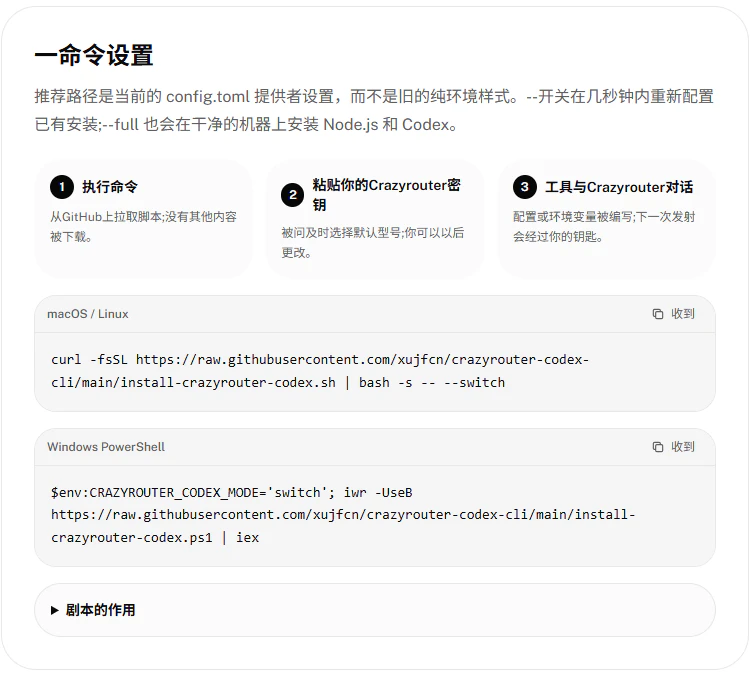Click 粘贴你的Crazyrouter密钥 step title
Viewport: 750px width, 675px height.
[x=386, y=195]
